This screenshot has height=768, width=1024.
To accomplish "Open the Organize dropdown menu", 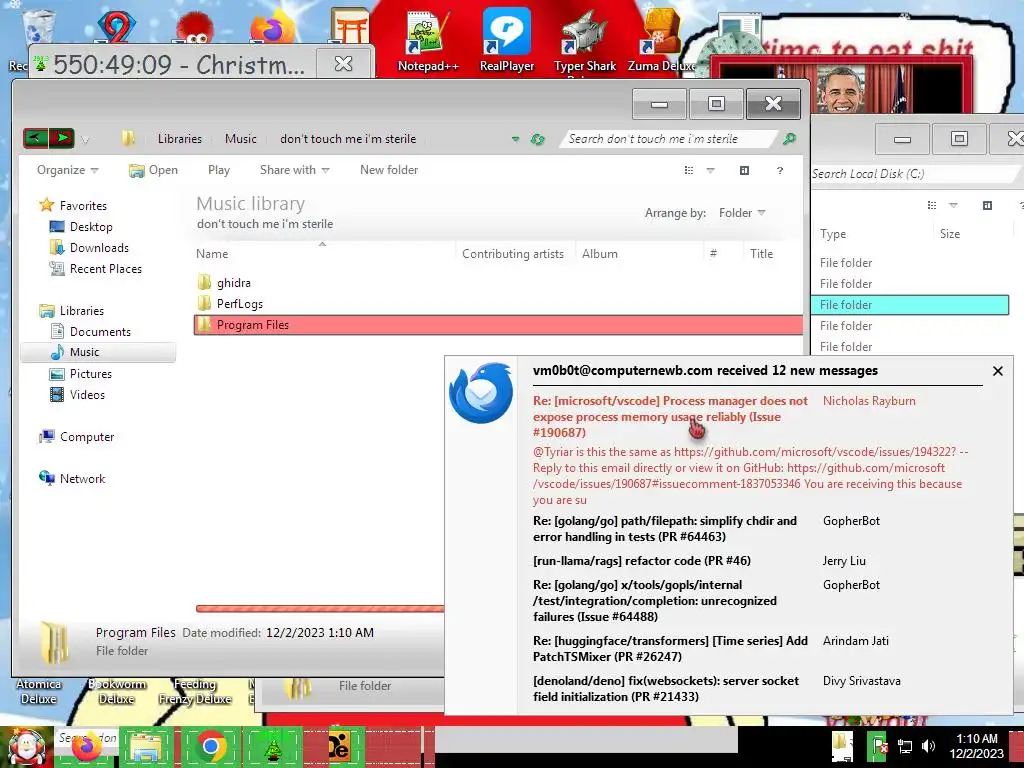I will click(x=67, y=170).
